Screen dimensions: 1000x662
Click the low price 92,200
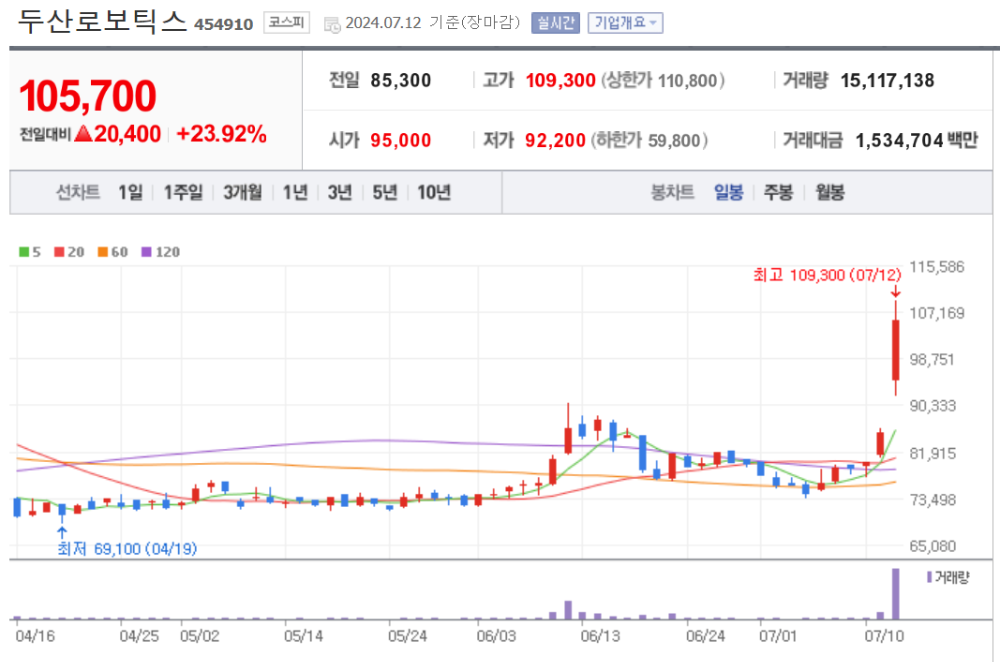[x=555, y=140]
